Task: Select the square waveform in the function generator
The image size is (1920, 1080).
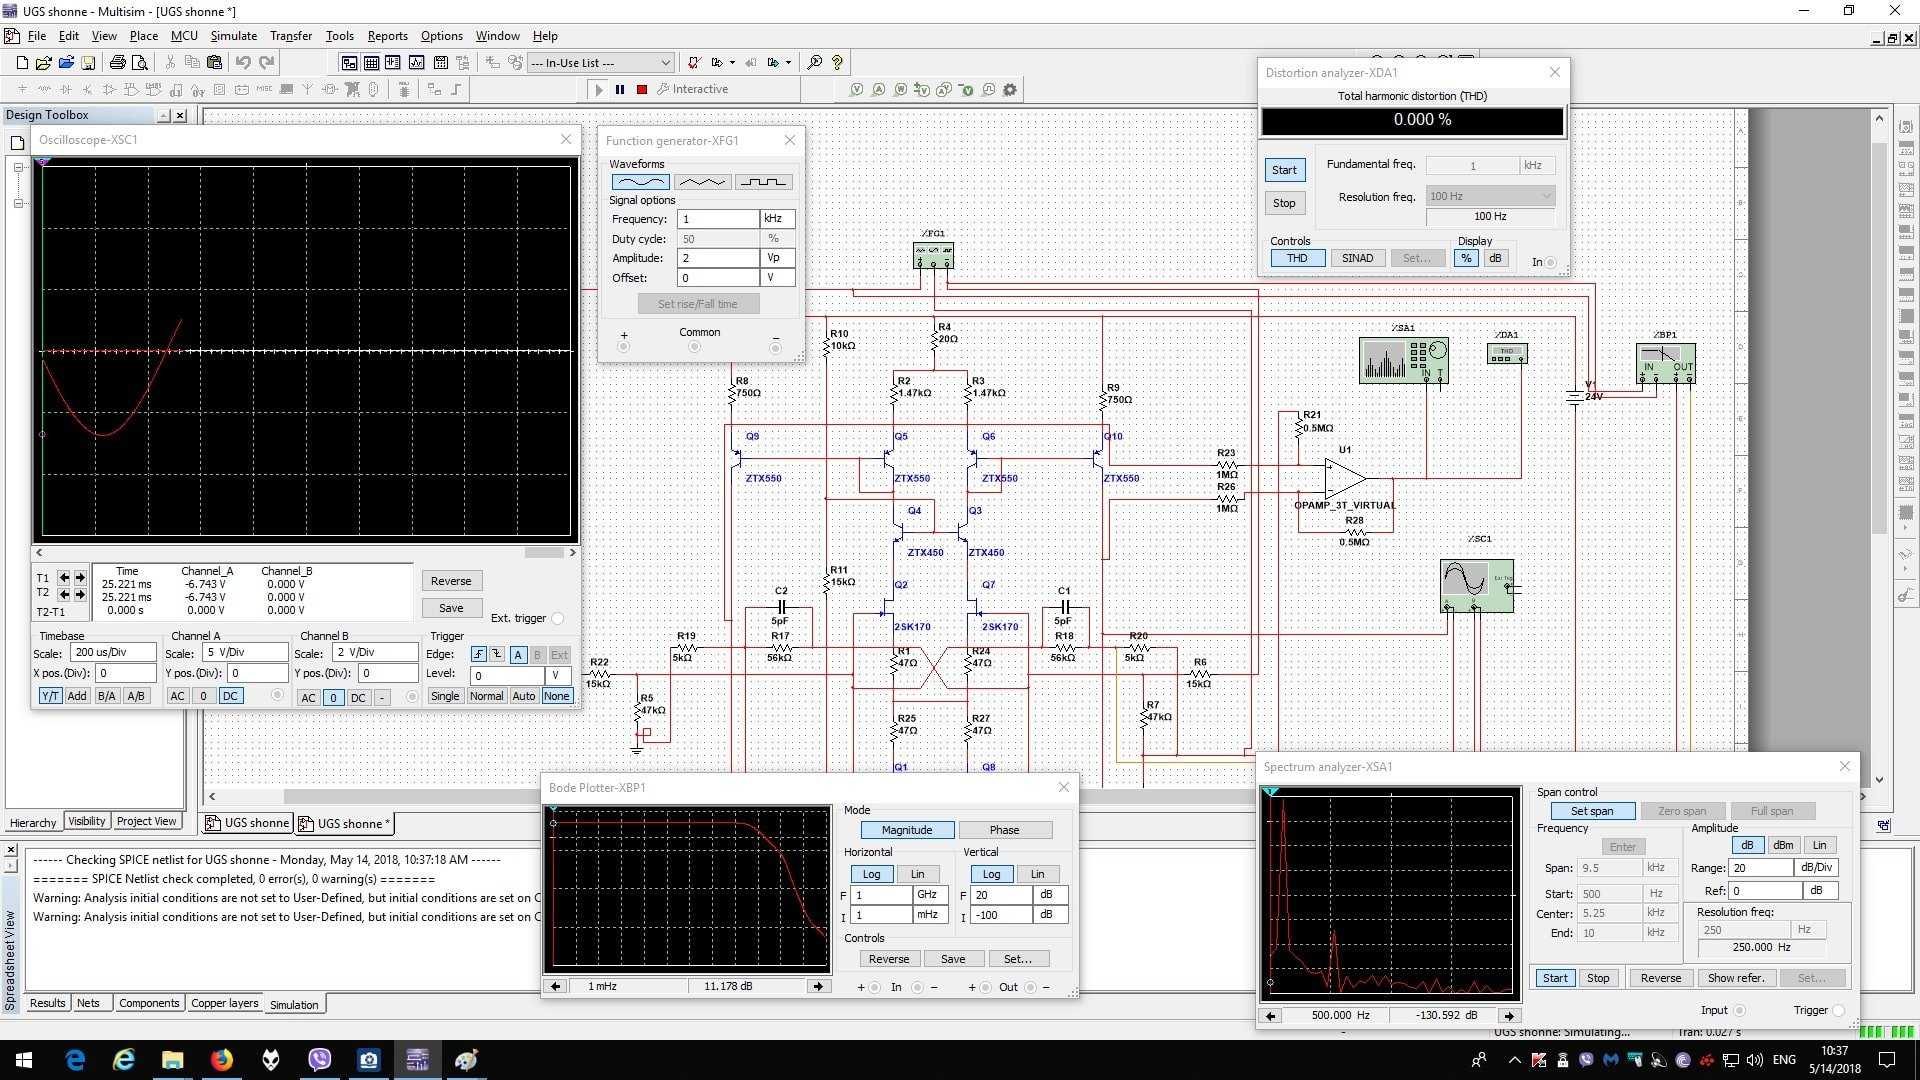Action: click(x=764, y=182)
